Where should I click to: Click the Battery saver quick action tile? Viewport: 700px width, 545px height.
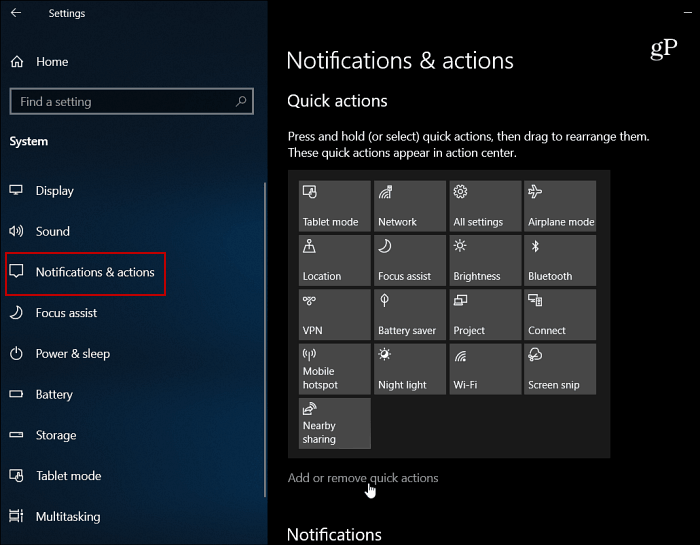(410, 315)
